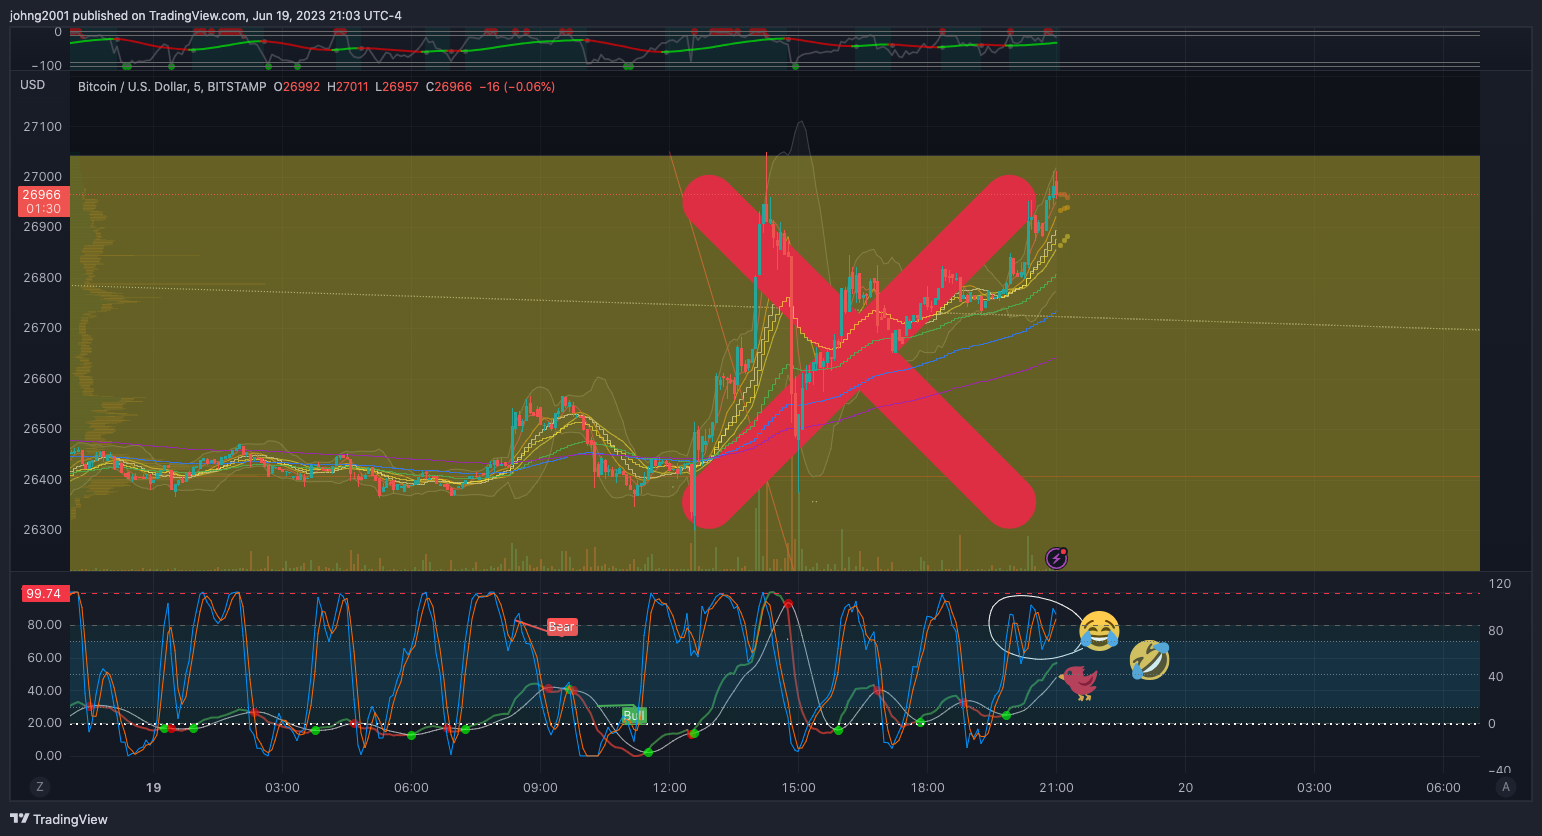Click the bold 19 date label
The image size is (1542, 836).
tap(153, 788)
